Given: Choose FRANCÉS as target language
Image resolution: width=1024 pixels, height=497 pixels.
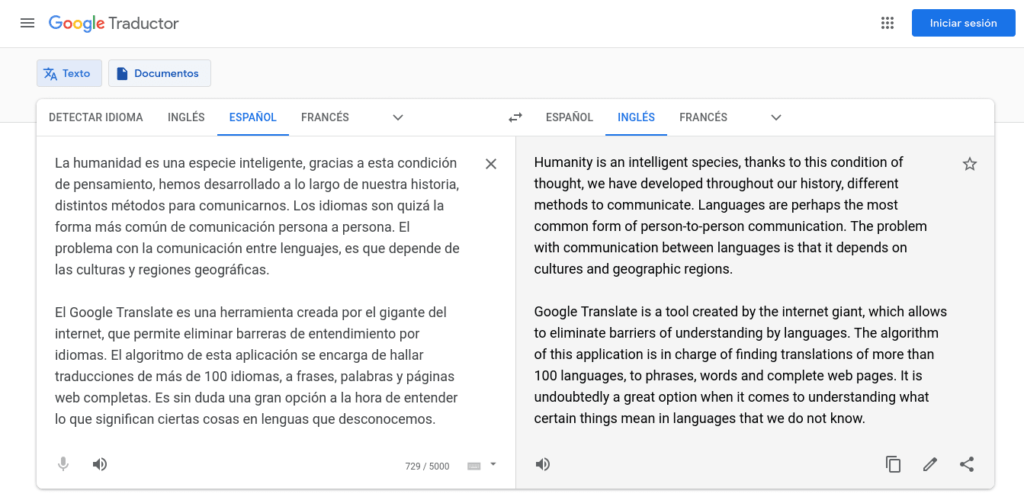Looking at the screenshot, I should click(x=703, y=118).
